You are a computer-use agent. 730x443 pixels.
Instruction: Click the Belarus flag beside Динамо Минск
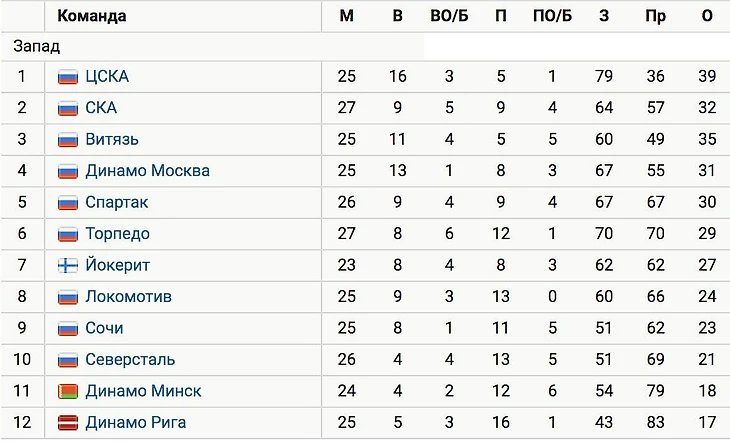(68, 391)
